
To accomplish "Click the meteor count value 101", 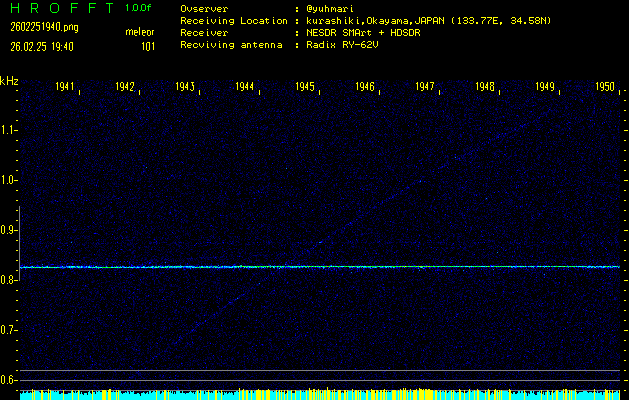I will coord(148,46).
